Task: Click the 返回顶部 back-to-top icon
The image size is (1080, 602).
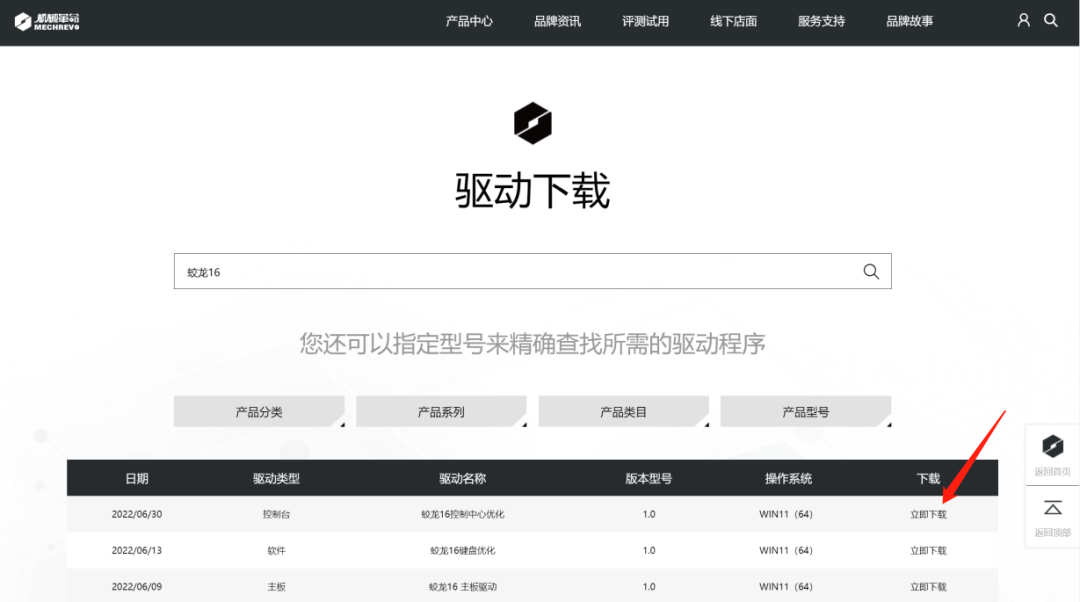Action: tap(1052, 507)
